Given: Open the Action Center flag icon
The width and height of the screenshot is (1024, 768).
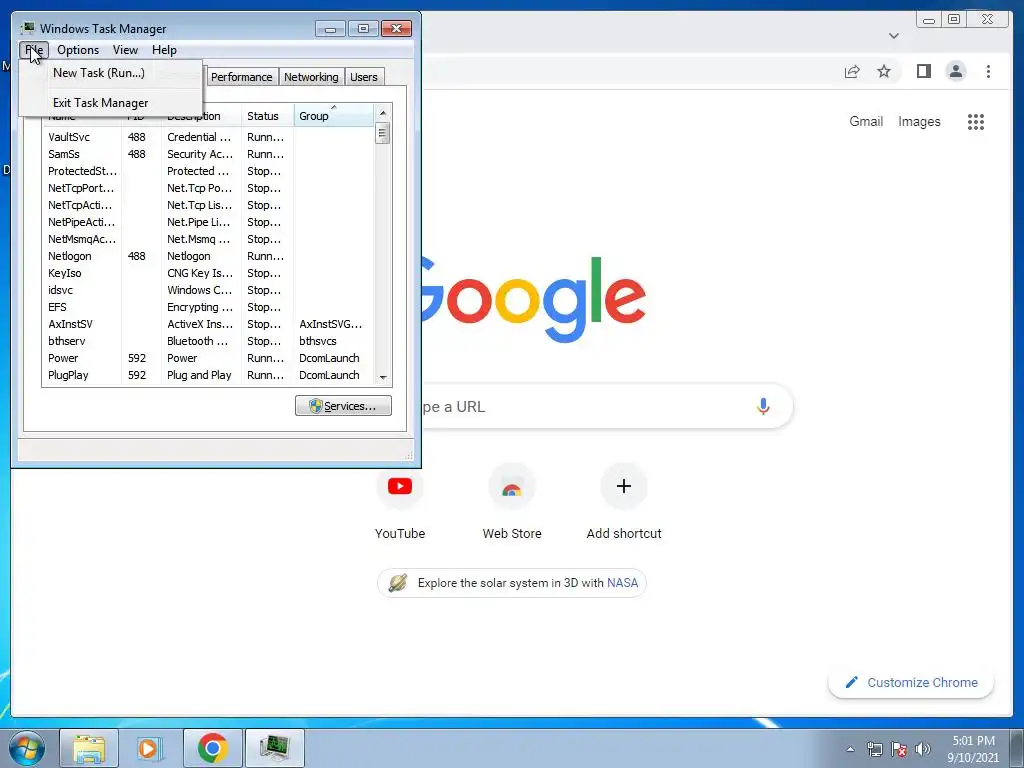Looking at the screenshot, I should click(899, 749).
